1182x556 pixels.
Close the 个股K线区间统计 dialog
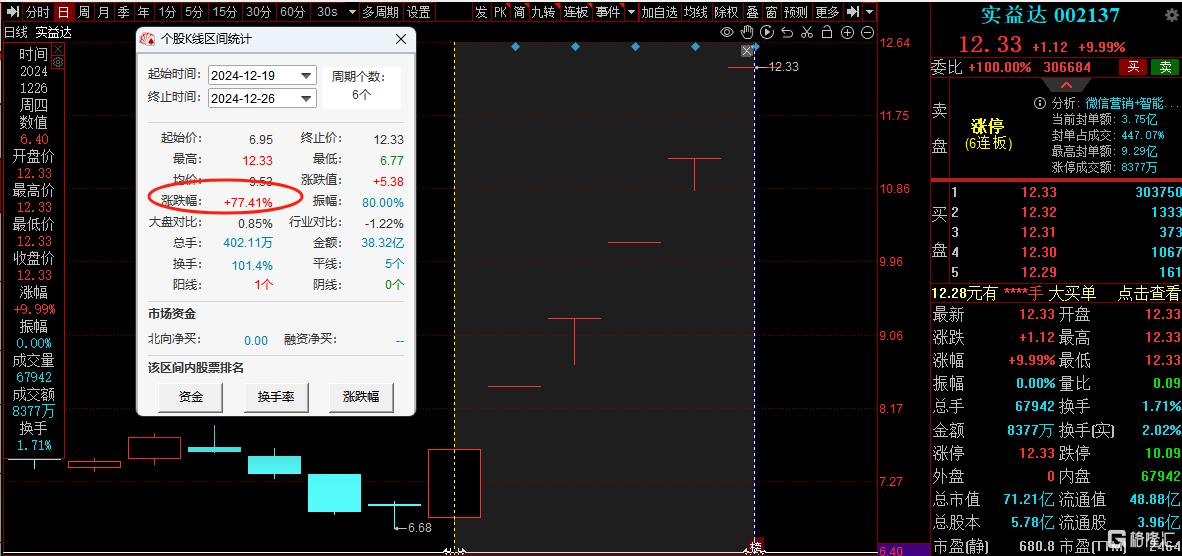[x=400, y=39]
